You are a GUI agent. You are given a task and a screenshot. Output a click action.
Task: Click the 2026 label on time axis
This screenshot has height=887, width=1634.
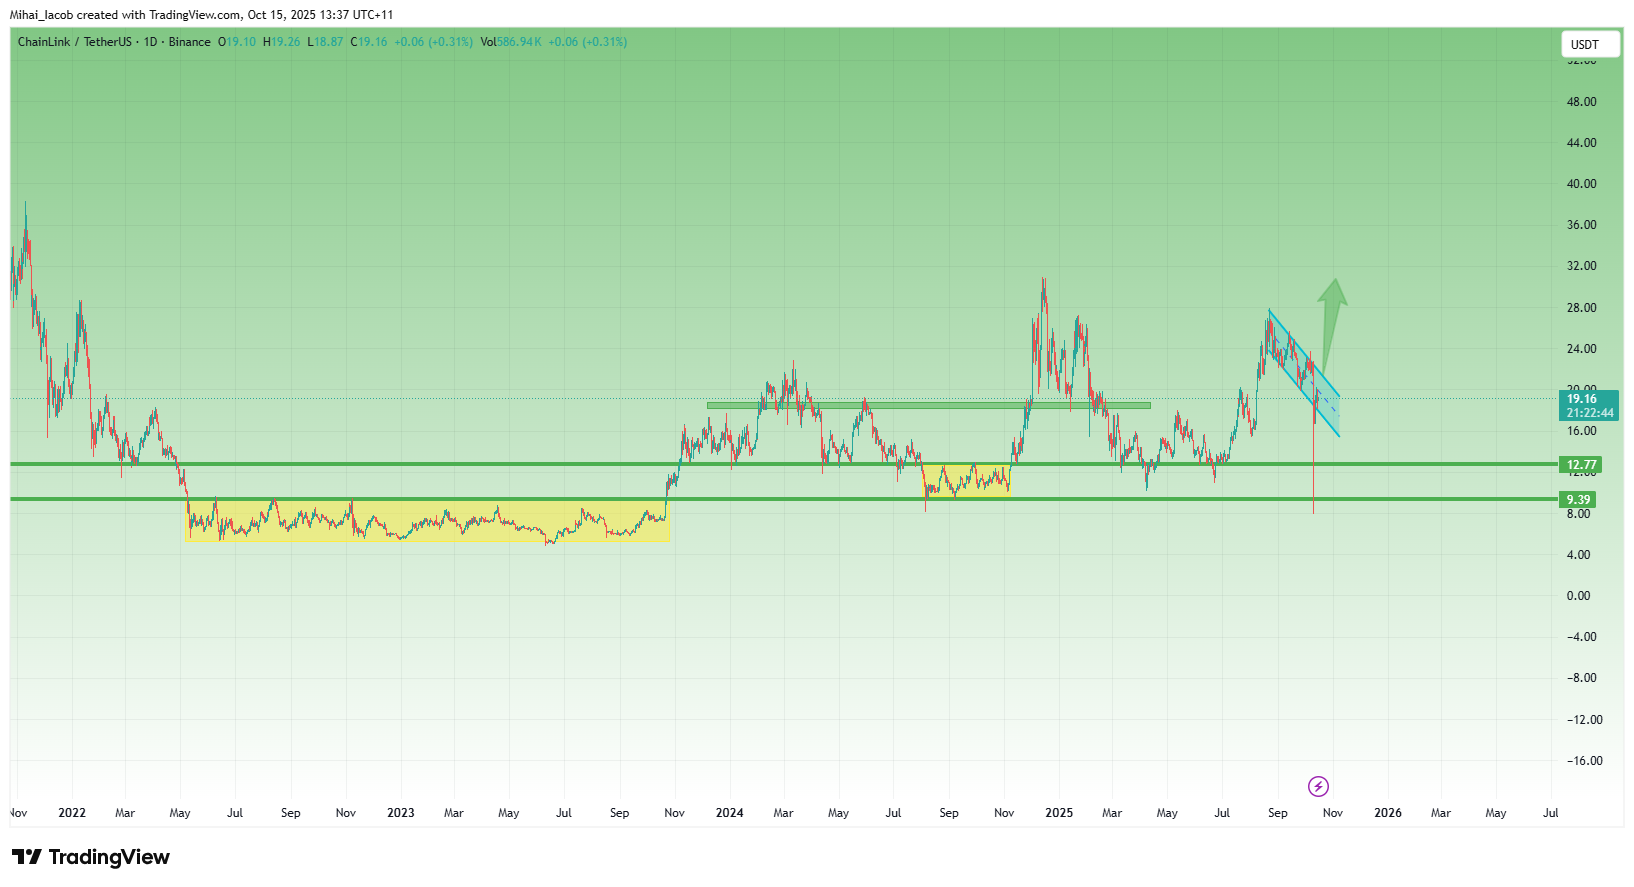tap(1387, 813)
